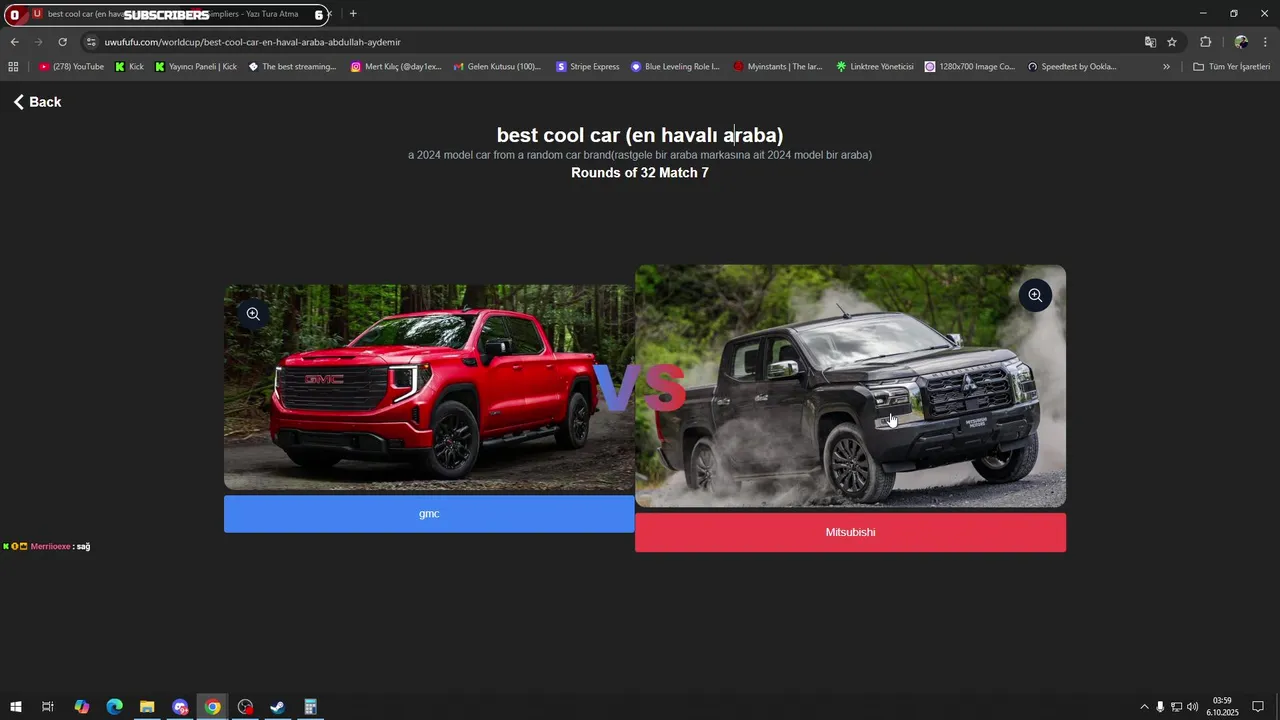Open the (278) YouTube bookmark
1280x720 pixels.
click(71, 67)
